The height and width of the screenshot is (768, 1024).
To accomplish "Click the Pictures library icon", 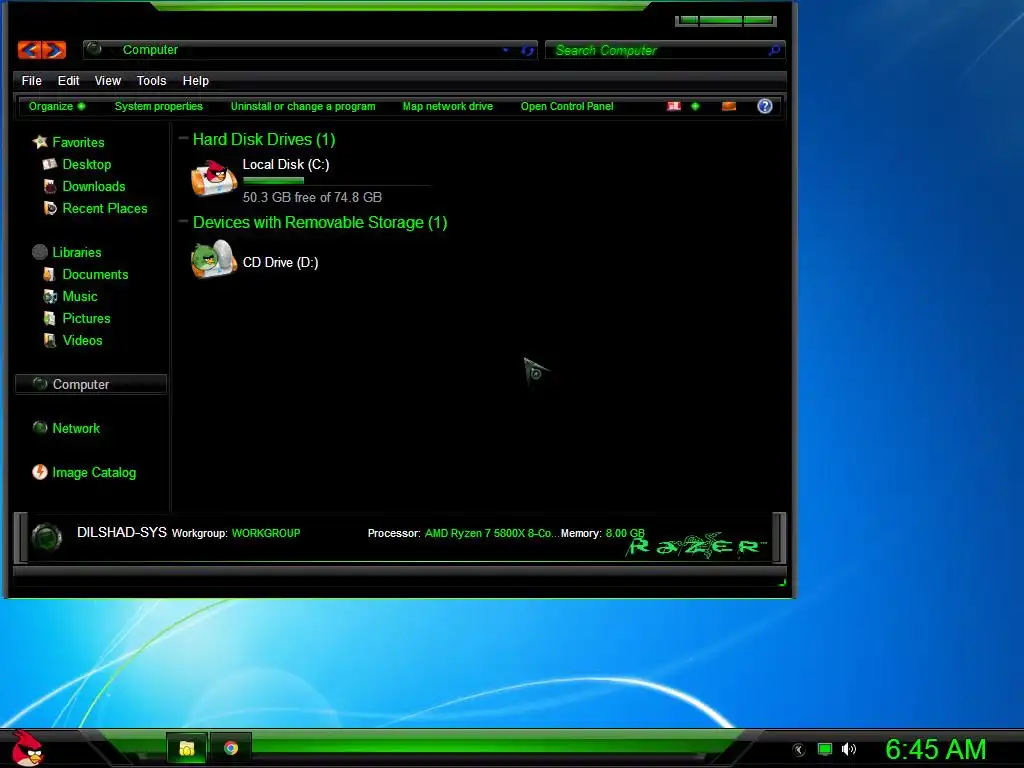I will (x=50, y=318).
